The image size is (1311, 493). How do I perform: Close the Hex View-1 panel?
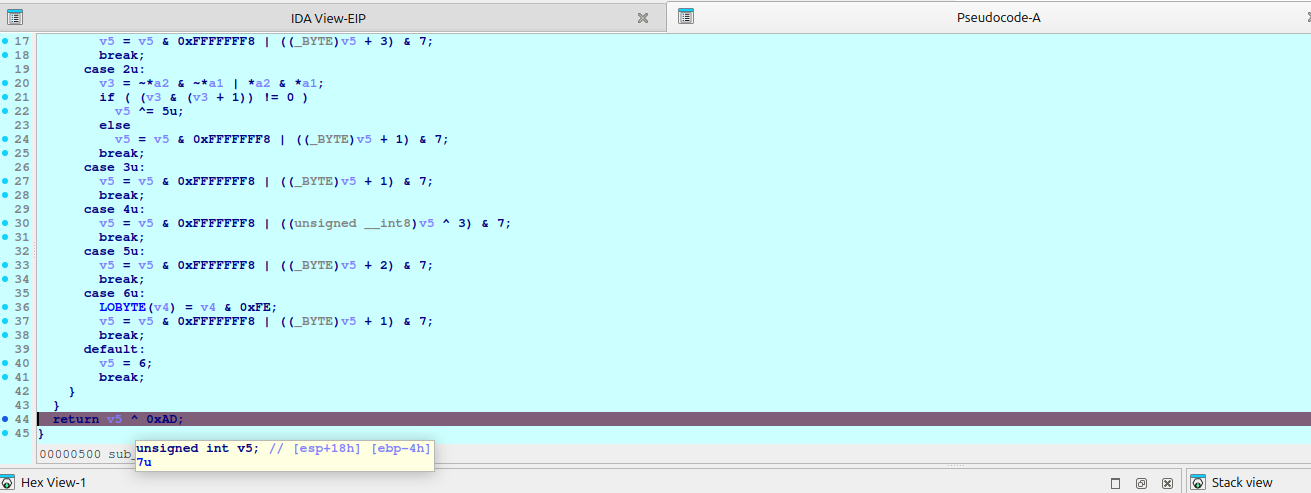point(1167,483)
